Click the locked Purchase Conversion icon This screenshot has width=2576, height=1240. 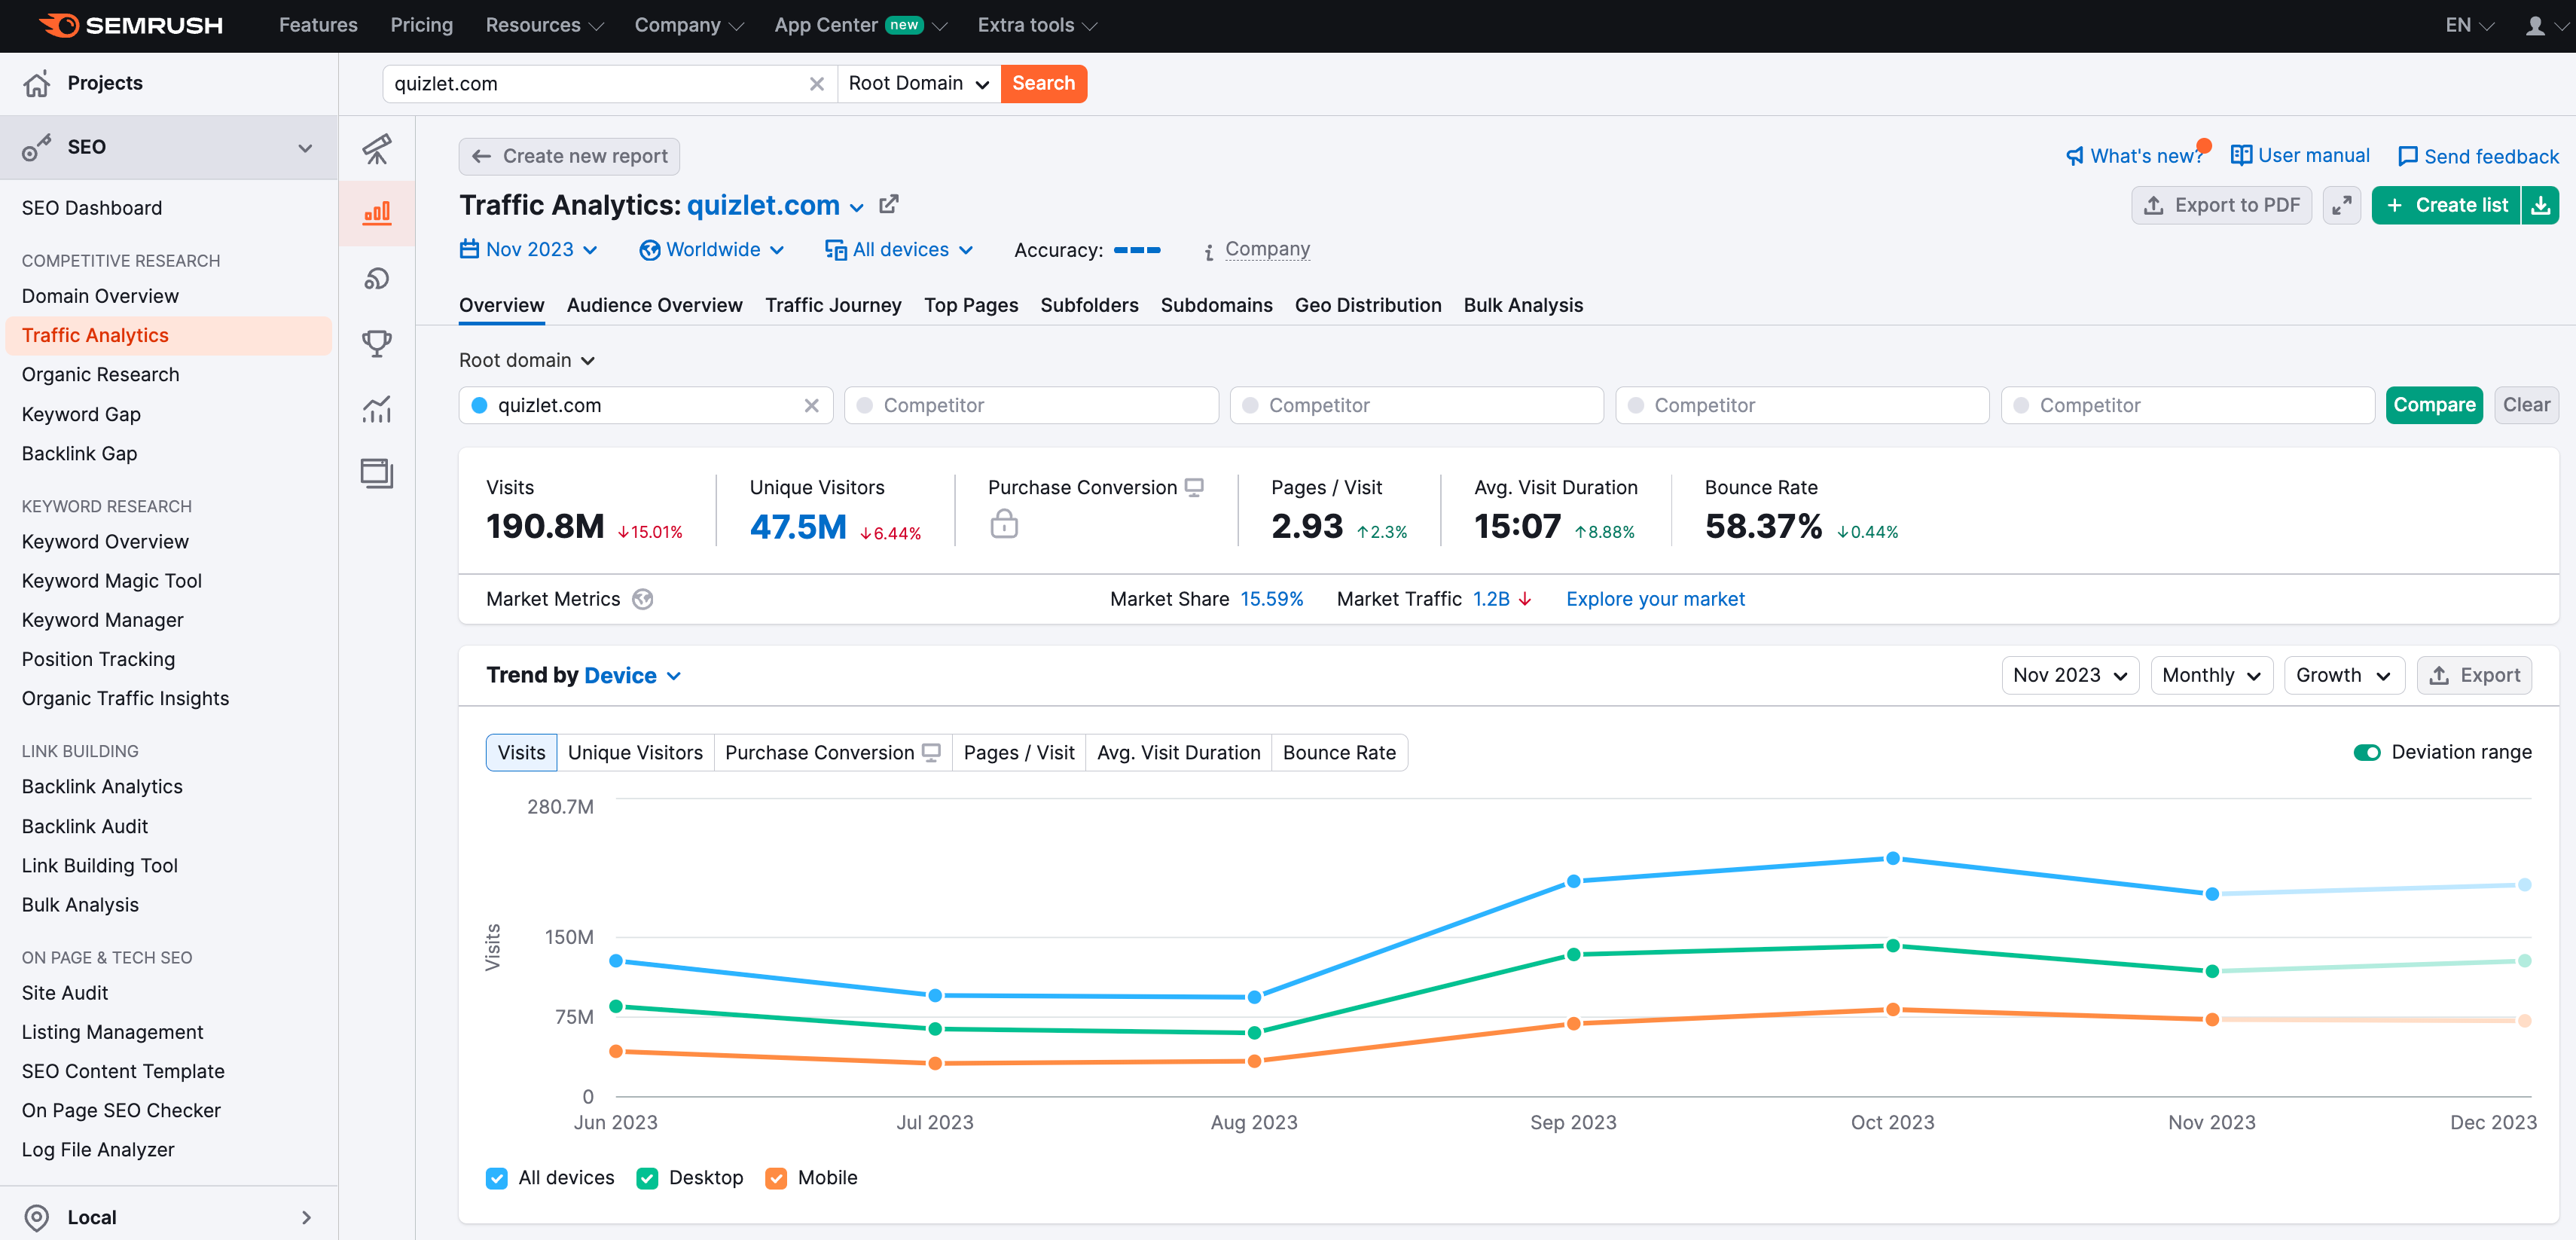point(1004,523)
